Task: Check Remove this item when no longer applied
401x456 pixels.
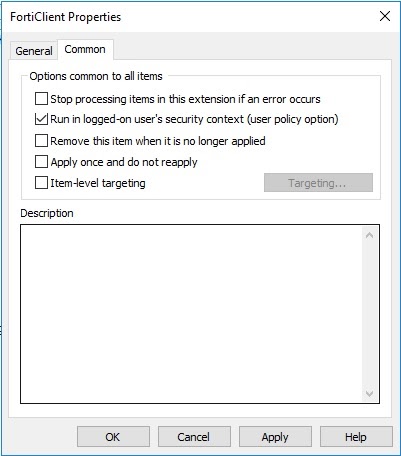Action: click(41, 141)
